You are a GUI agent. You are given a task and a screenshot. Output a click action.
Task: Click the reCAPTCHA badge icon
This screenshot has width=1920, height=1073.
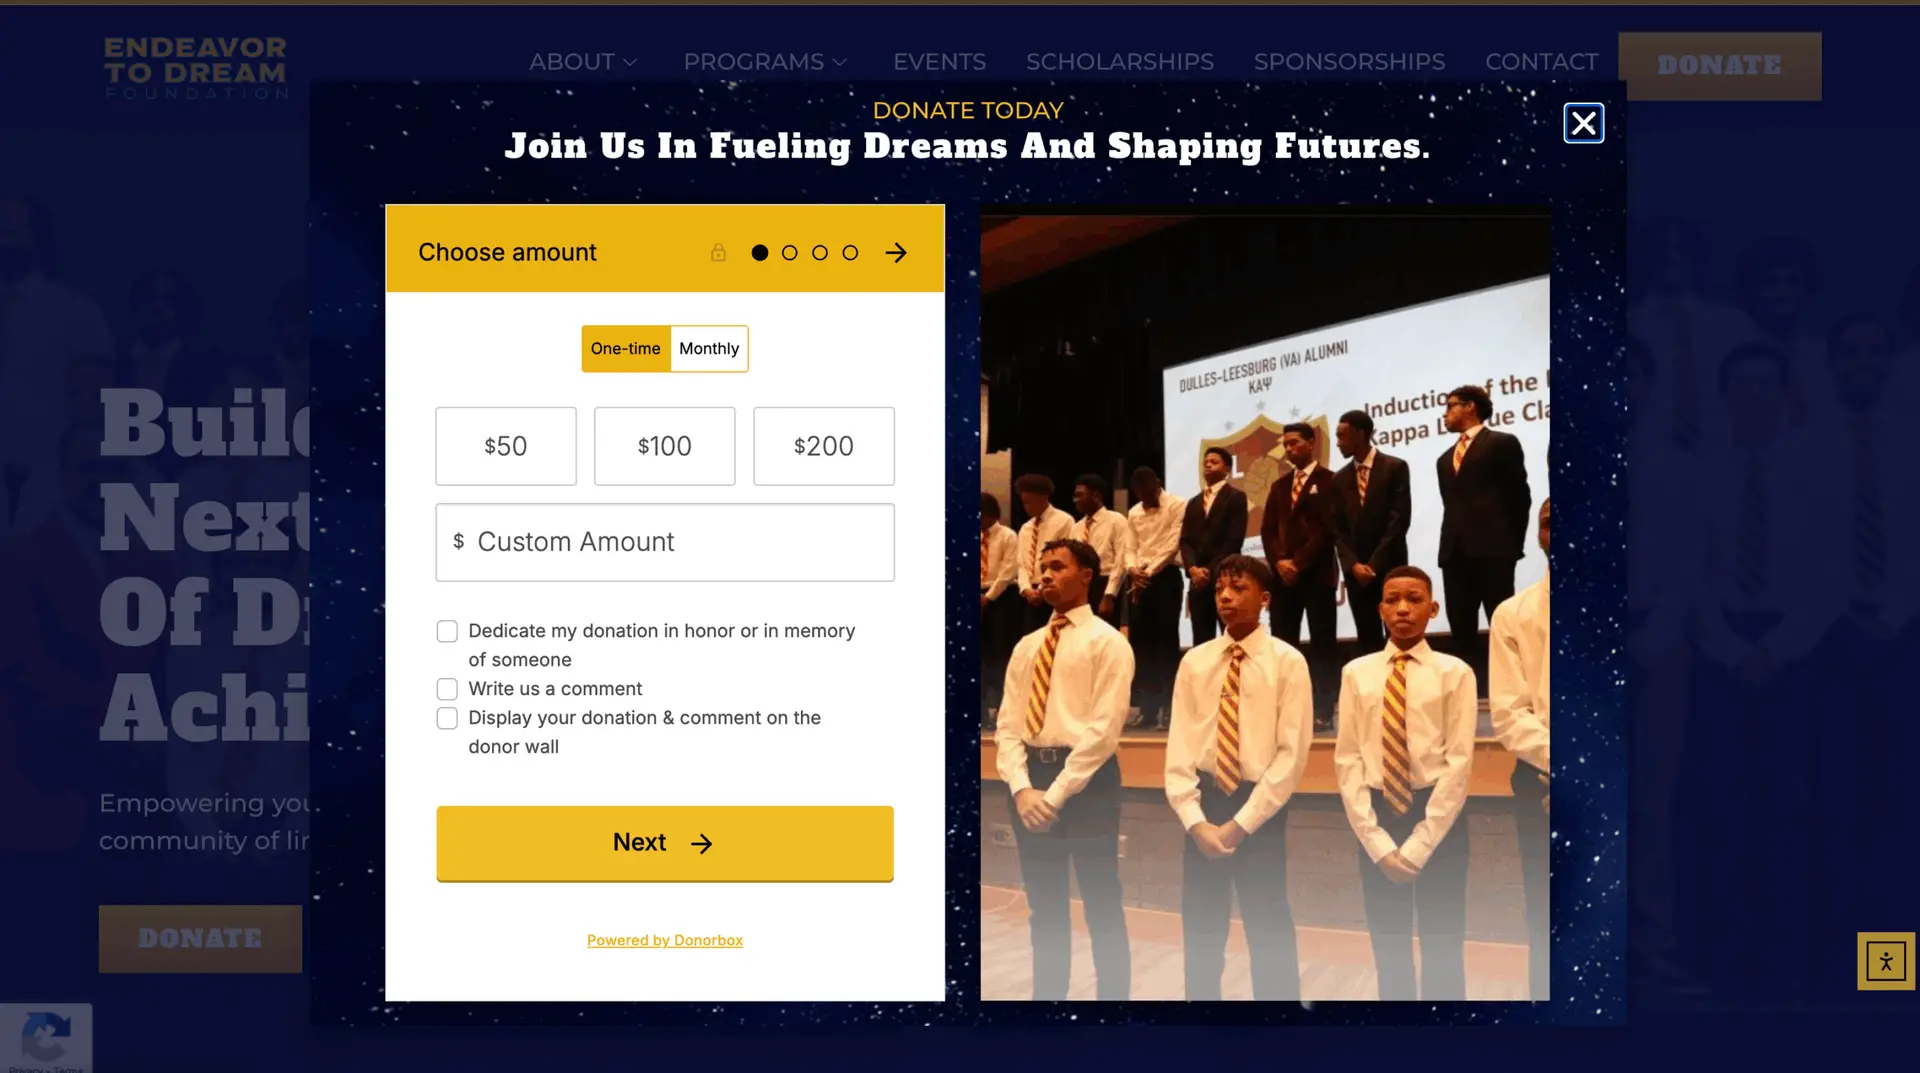click(46, 1037)
